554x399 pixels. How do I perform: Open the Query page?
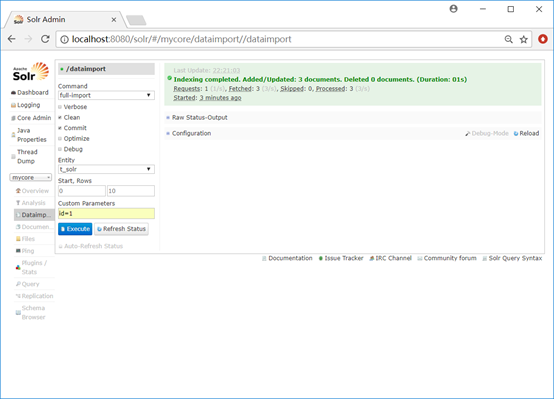coord(27,284)
